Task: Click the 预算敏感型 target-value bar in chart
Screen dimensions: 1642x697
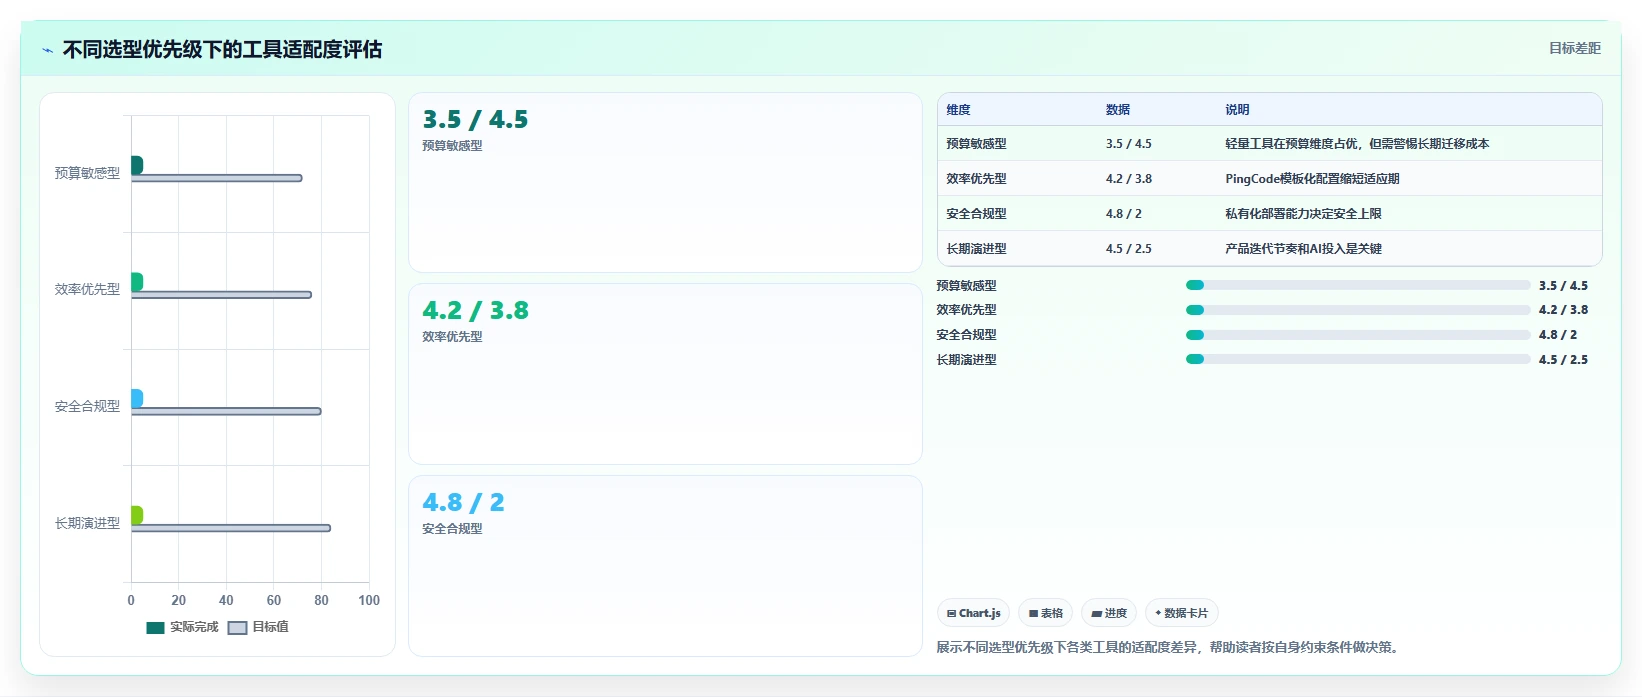Action: click(x=216, y=178)
